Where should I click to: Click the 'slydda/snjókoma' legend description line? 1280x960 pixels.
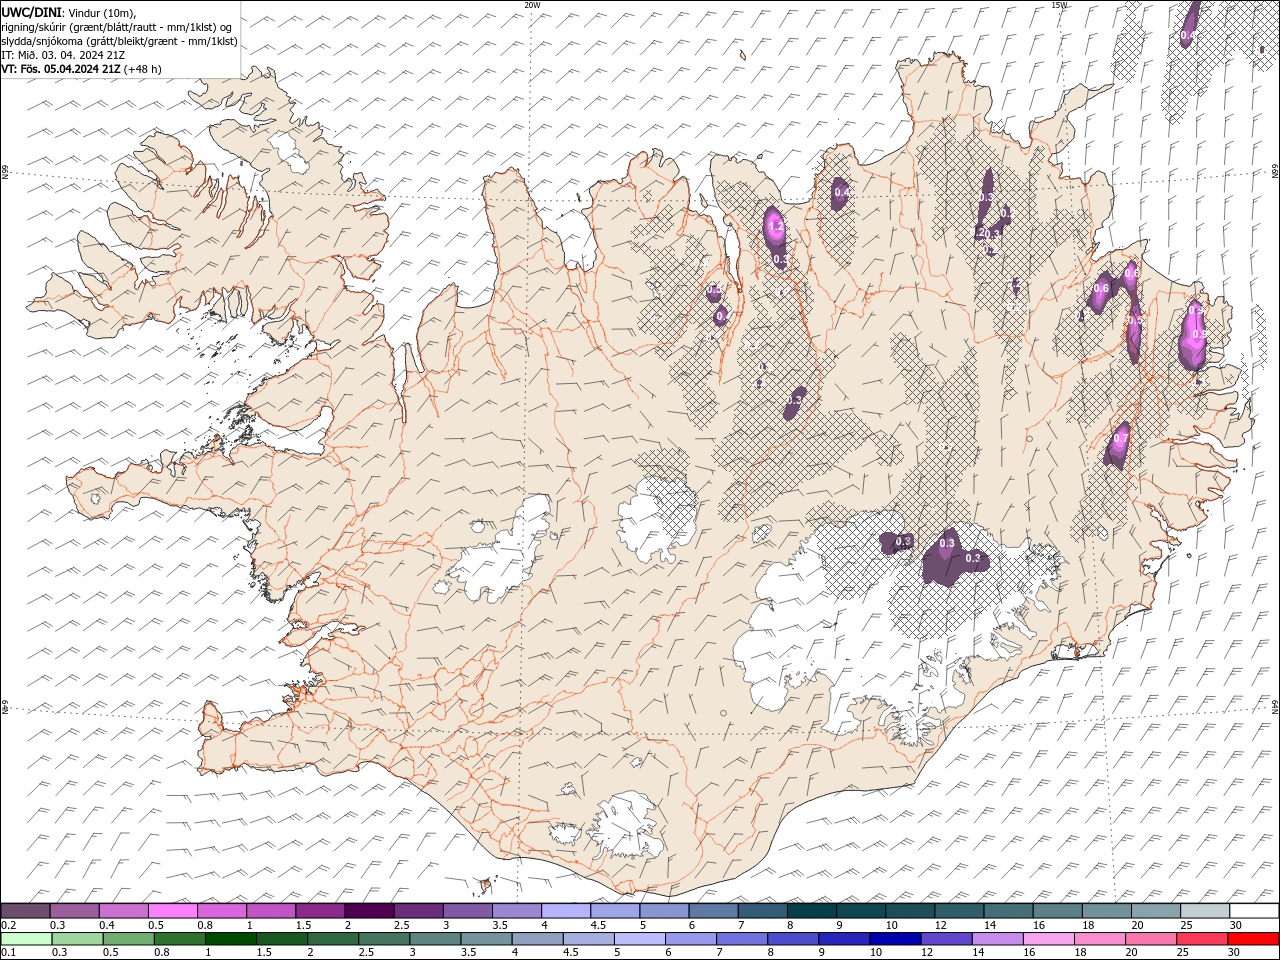pyautogui.click(x=120, y=41)
